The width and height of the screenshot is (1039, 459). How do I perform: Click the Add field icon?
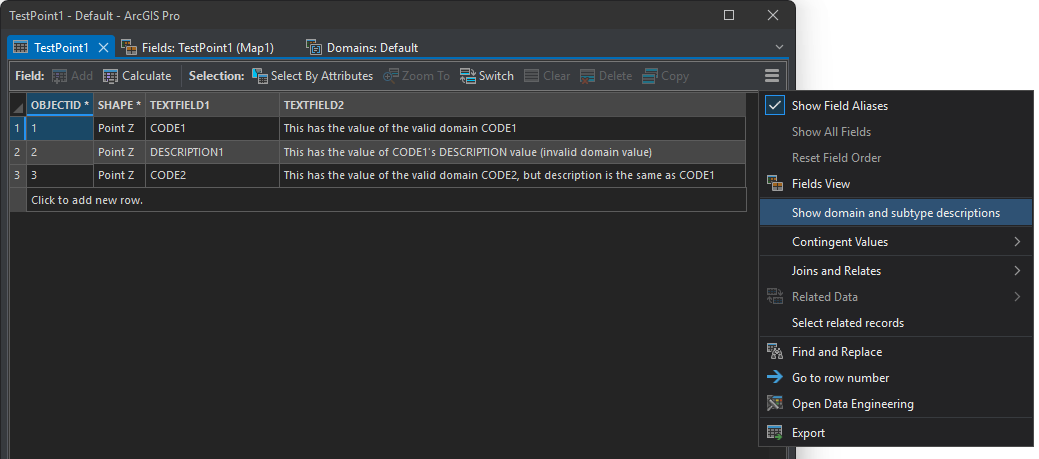tap(60, 76)
